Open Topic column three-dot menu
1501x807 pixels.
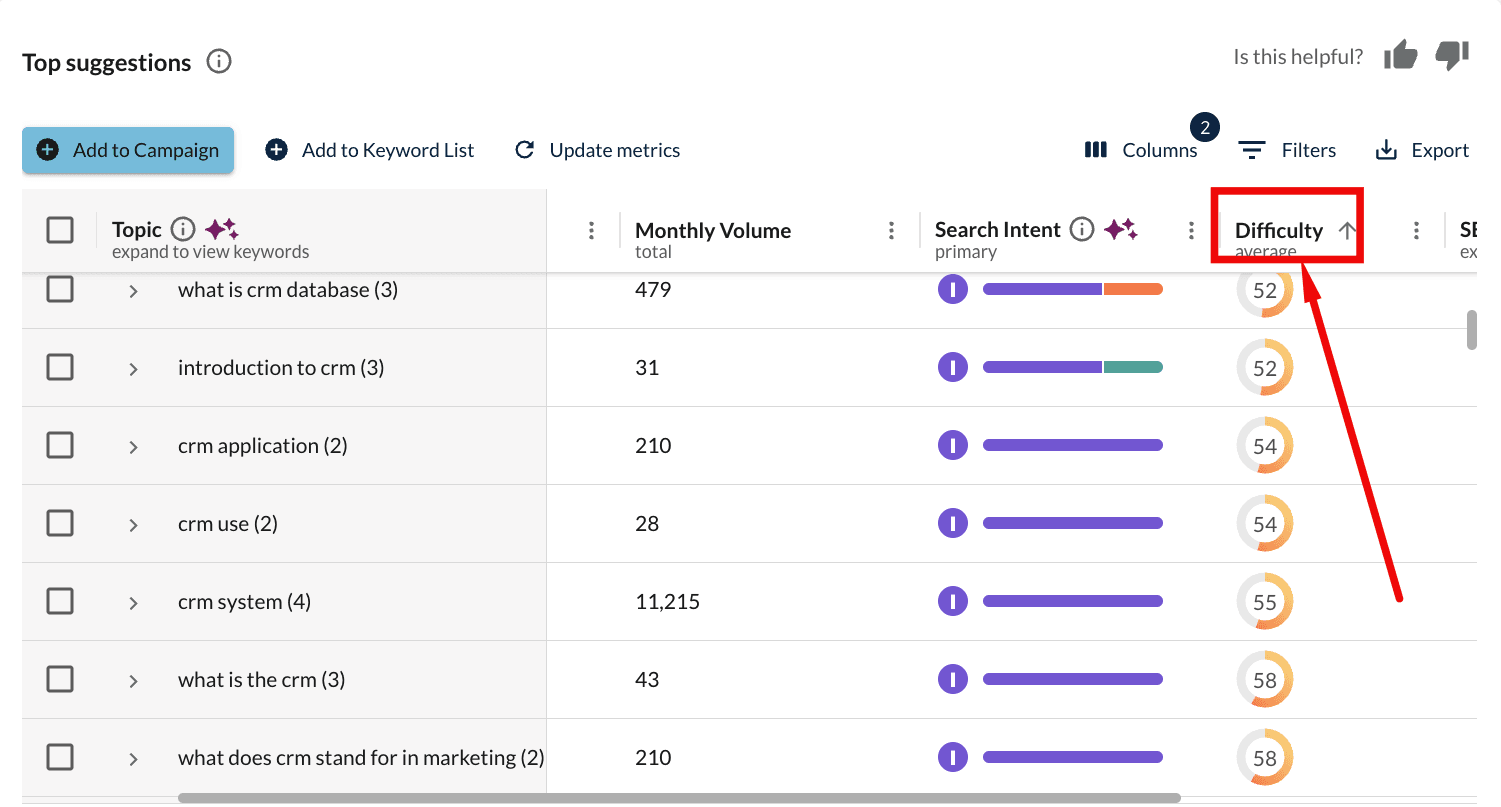click(591, 231)
